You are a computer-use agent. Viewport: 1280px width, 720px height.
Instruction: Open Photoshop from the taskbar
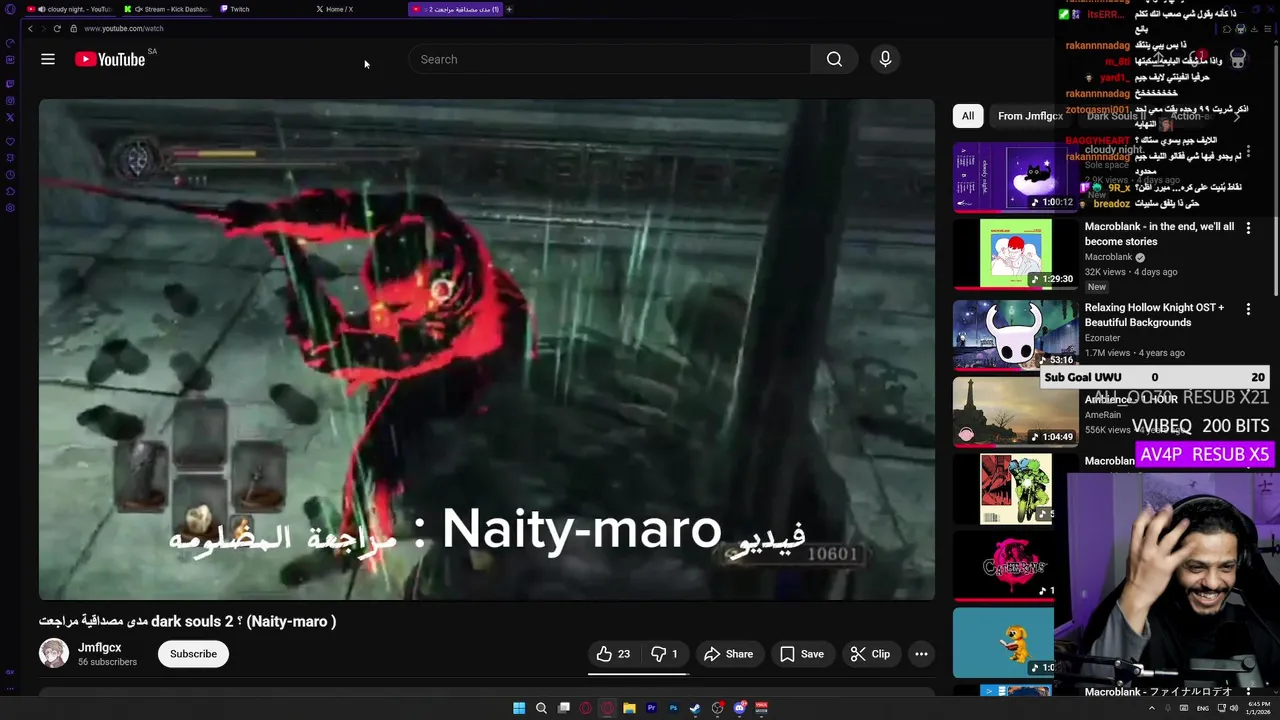(673, 708)
